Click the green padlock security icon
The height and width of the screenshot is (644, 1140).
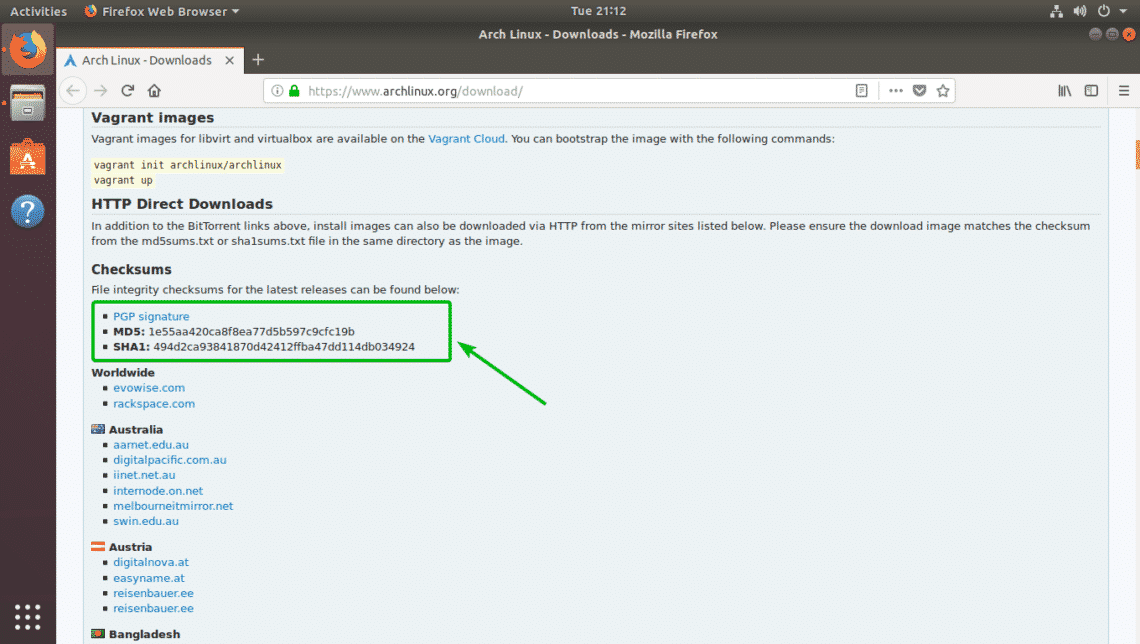coord(294,91)
